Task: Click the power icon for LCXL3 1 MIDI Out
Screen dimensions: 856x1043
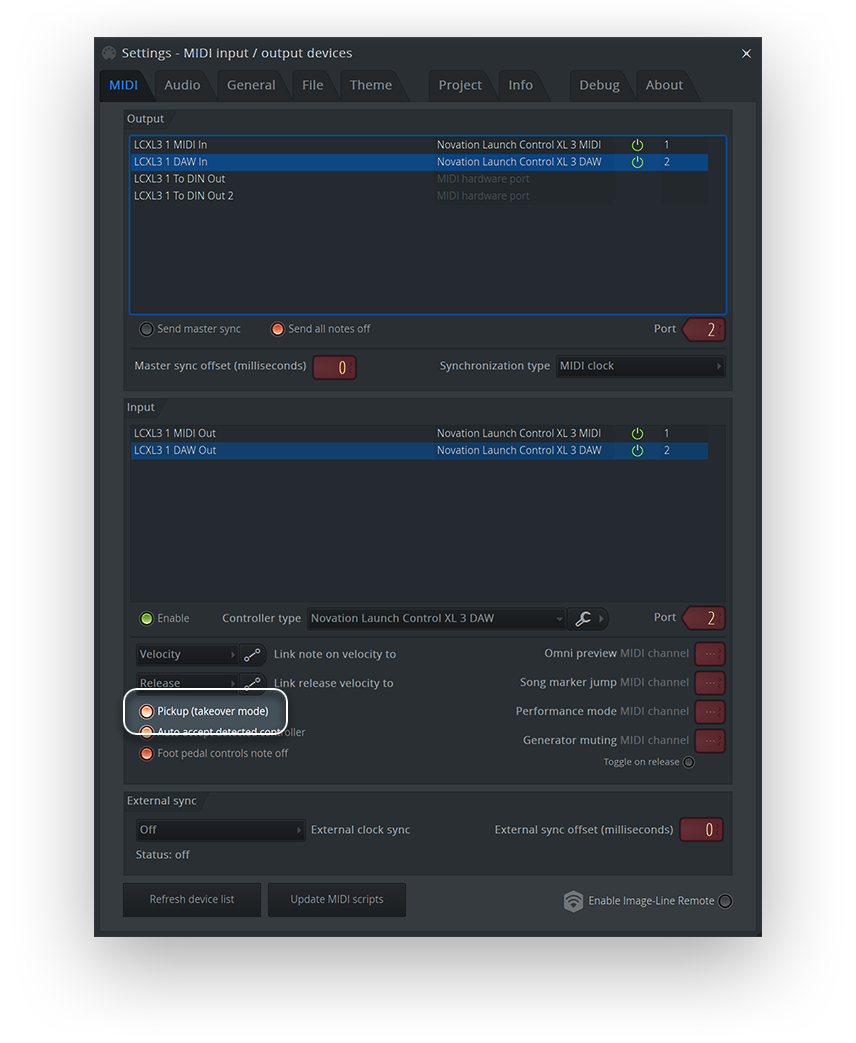Action: pos(637,434)
